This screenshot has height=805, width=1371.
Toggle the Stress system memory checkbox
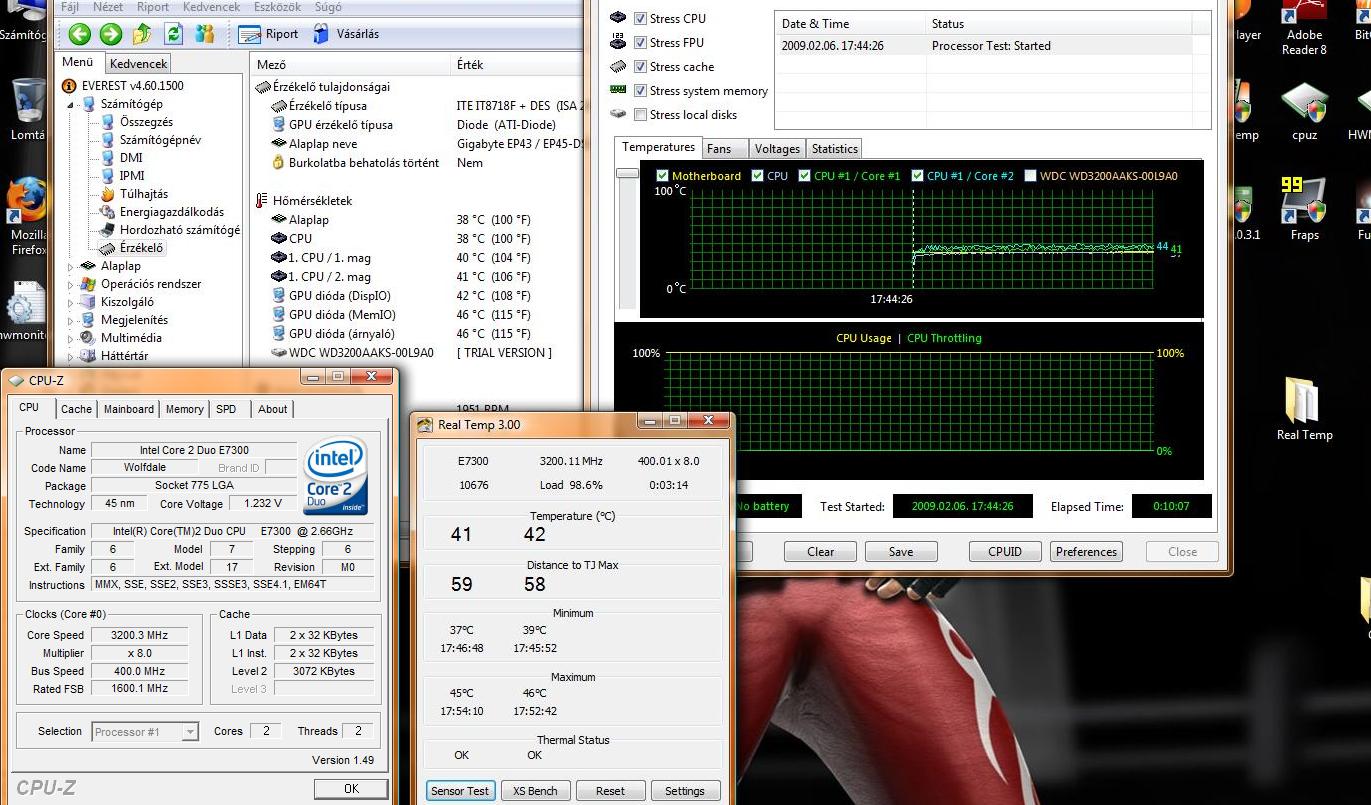tap(640, 90)
